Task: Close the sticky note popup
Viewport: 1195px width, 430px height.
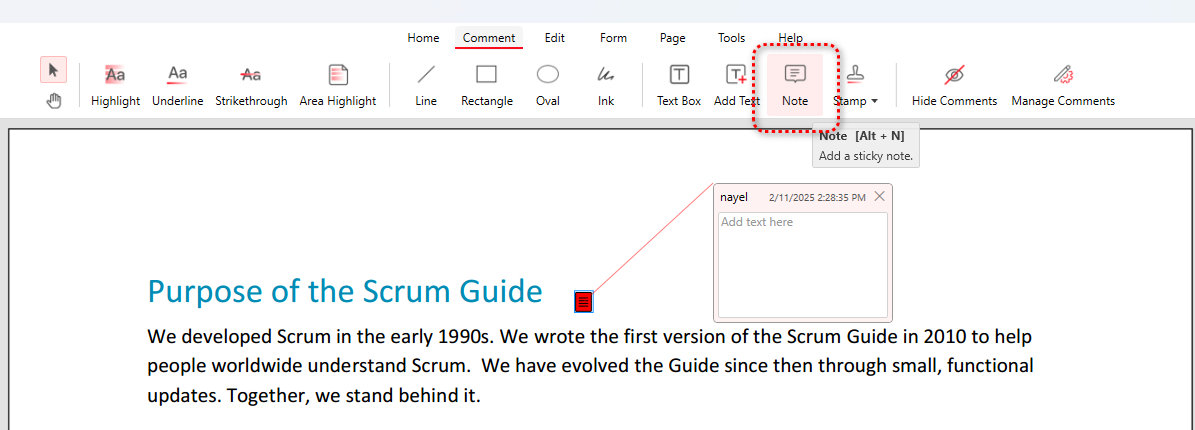Action: (x=879, y=196)
